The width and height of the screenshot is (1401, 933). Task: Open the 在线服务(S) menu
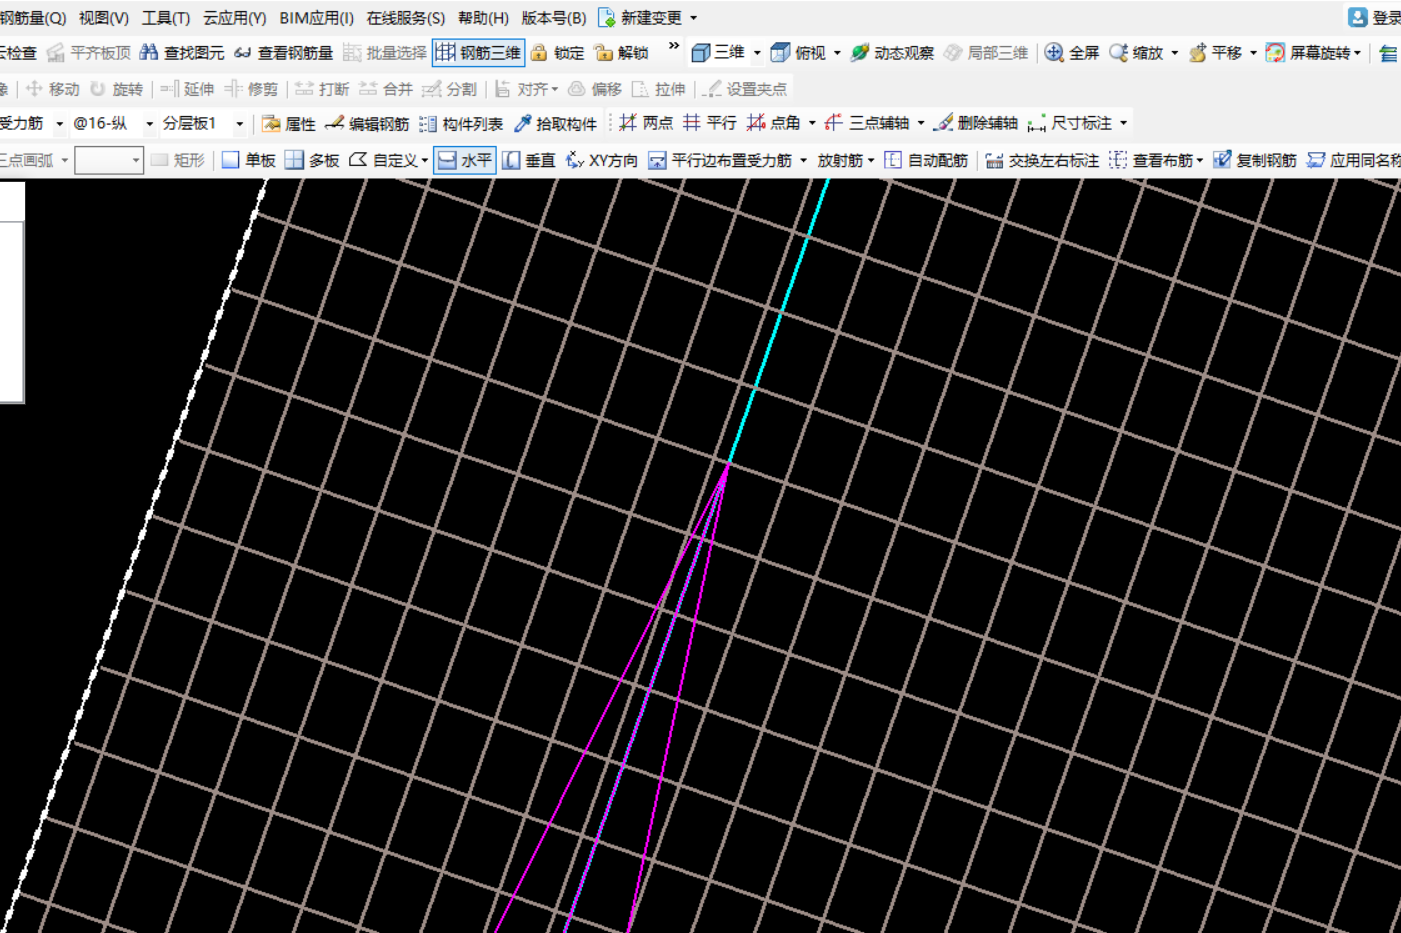405,18
